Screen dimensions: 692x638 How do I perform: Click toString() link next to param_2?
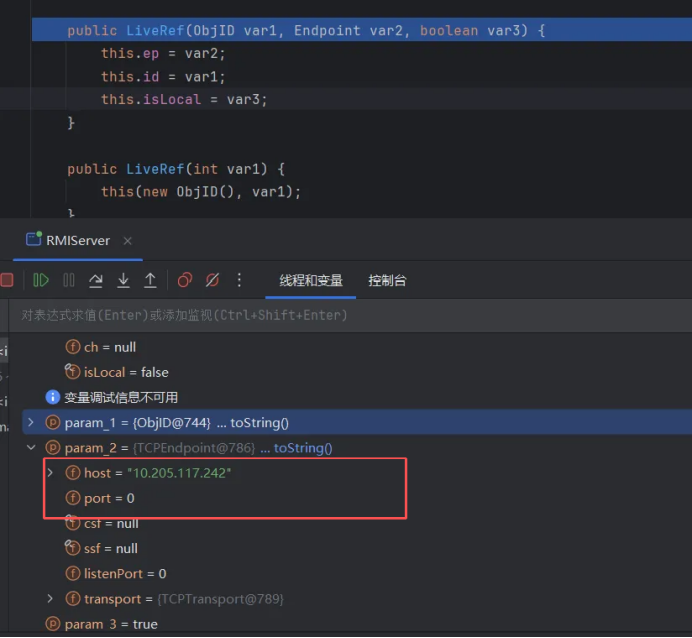point(303,448)
